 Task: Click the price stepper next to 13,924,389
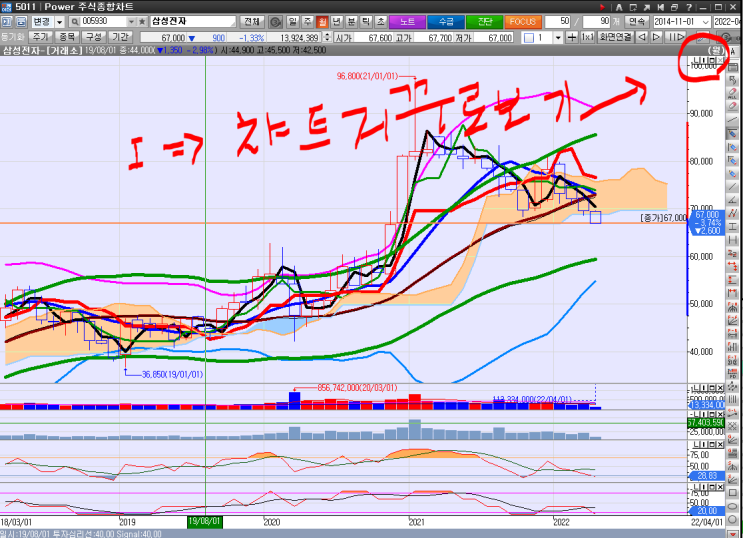point(326,37)
